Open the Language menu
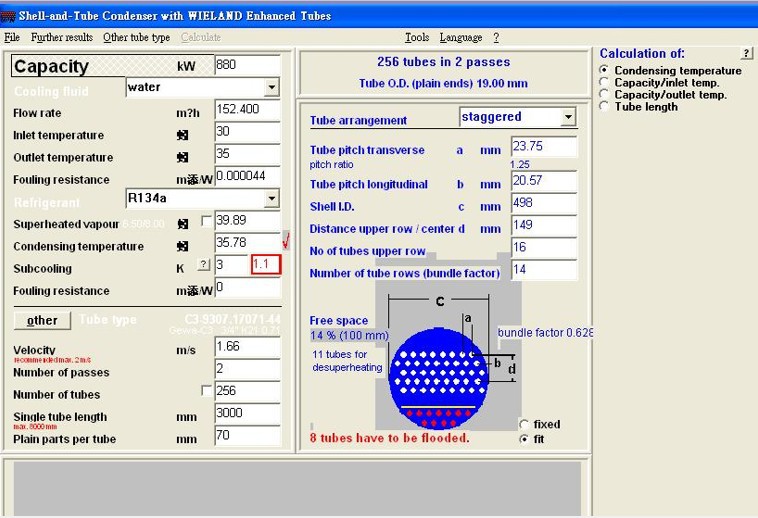Screen dimensions: 758x518 pyautogui.click(x=461, y=38)
